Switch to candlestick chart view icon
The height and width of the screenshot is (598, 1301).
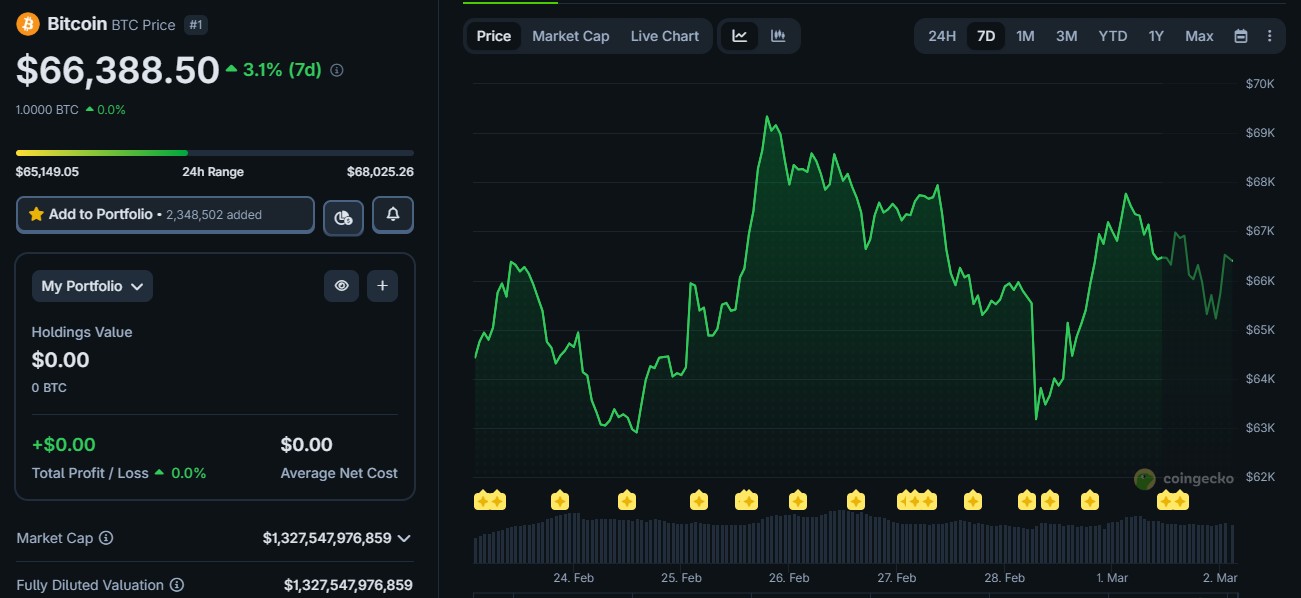[x=778, y=36]
